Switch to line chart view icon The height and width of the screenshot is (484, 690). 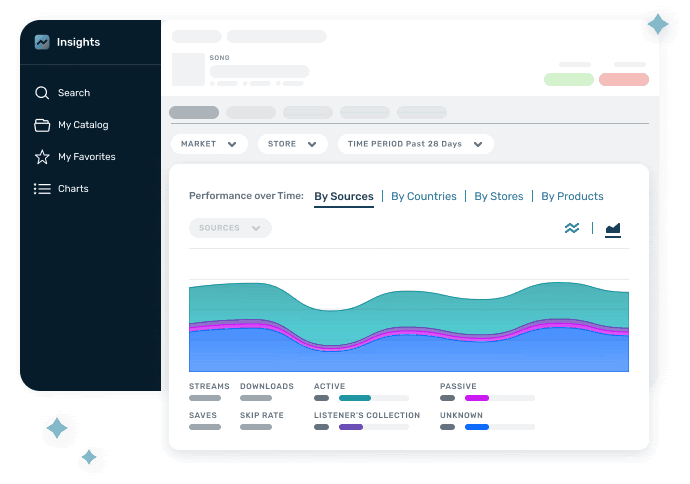[572, 228]
